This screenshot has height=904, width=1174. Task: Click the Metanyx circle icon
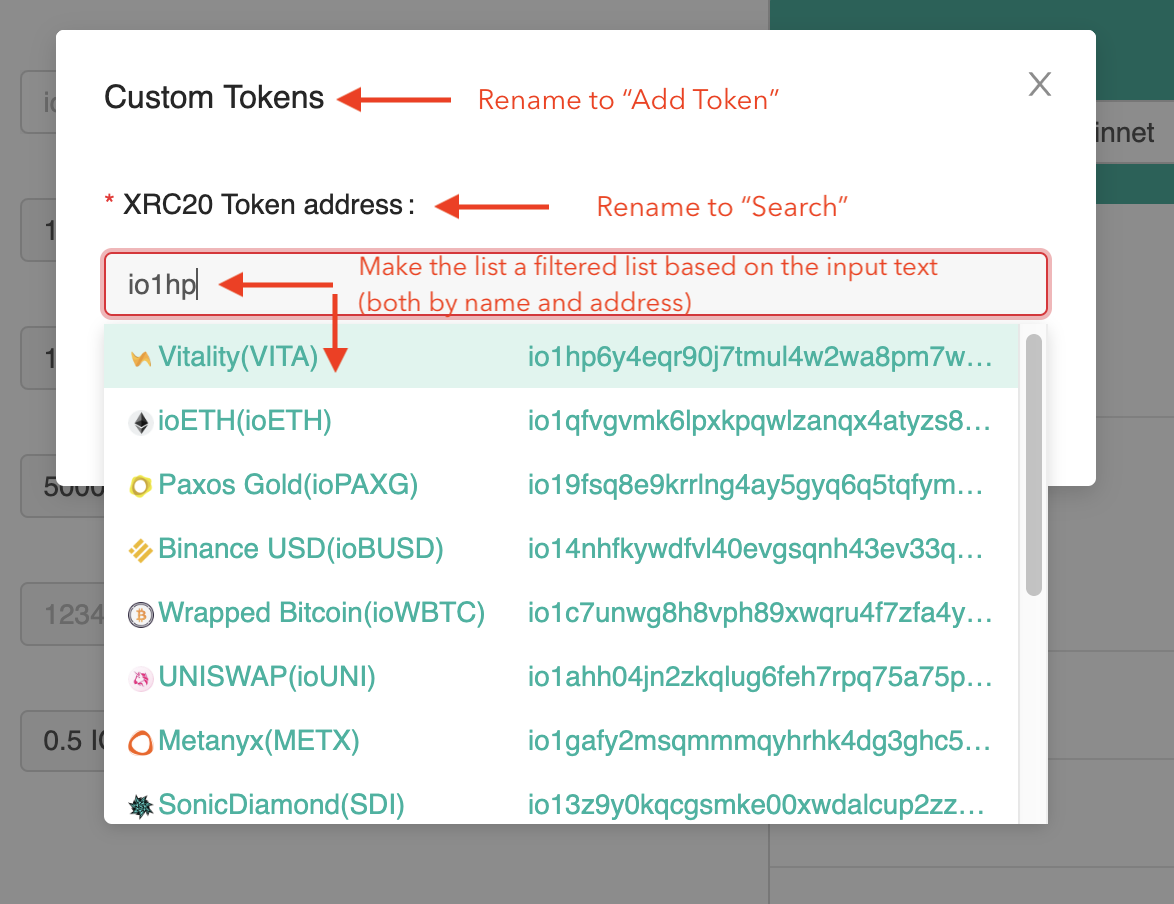pos(141,741)
